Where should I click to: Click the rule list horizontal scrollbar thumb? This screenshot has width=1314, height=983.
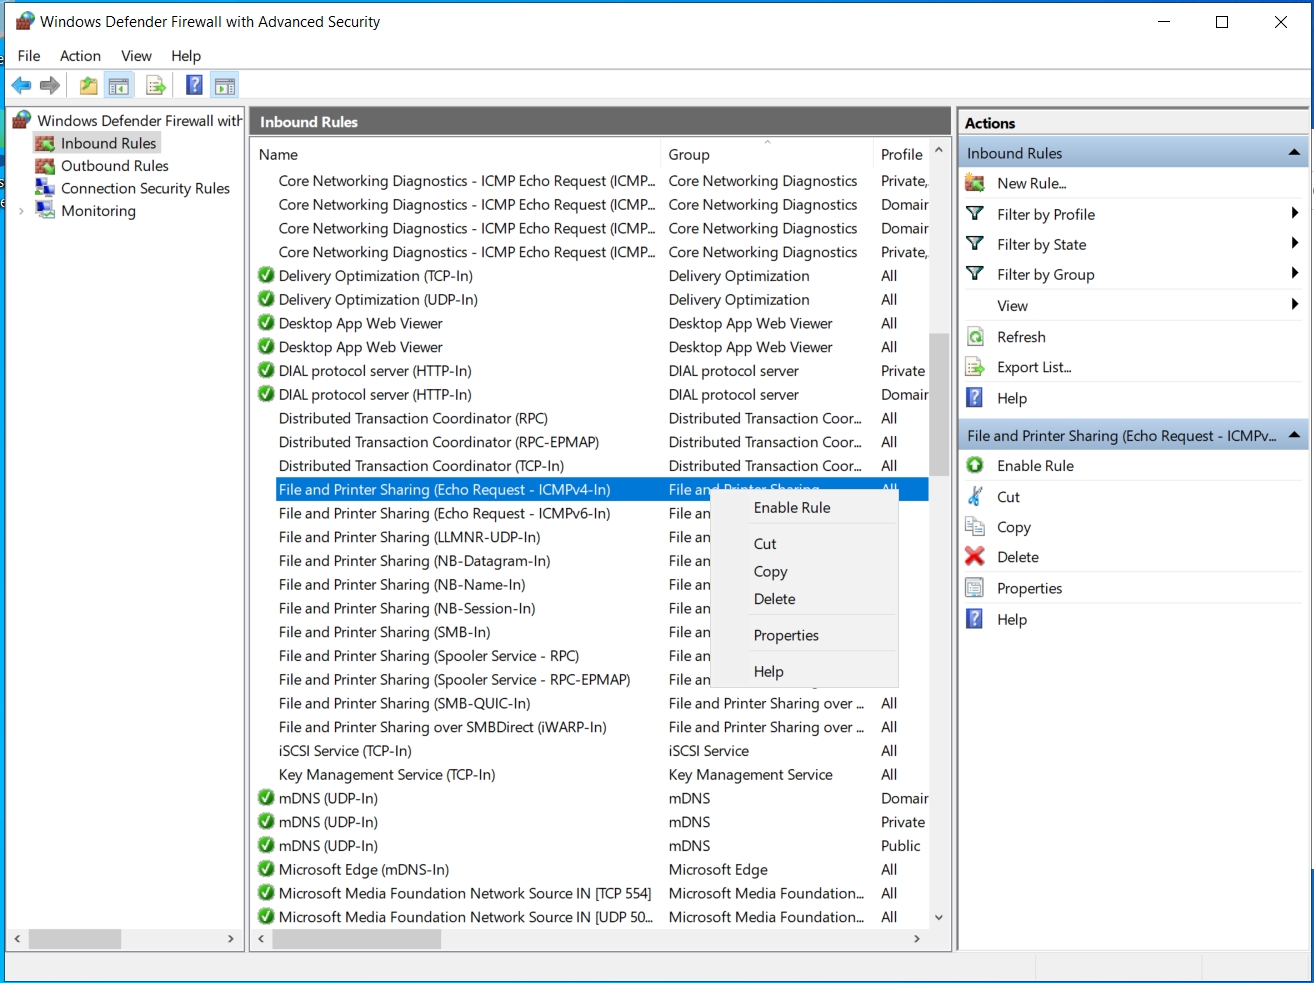(x=356, y=939)
